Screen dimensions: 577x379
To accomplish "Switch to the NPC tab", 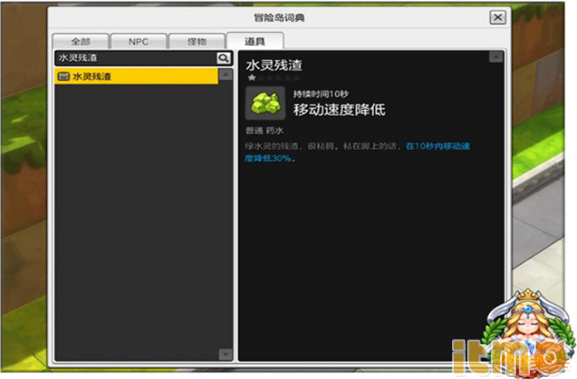I will [x=139, y=41].
